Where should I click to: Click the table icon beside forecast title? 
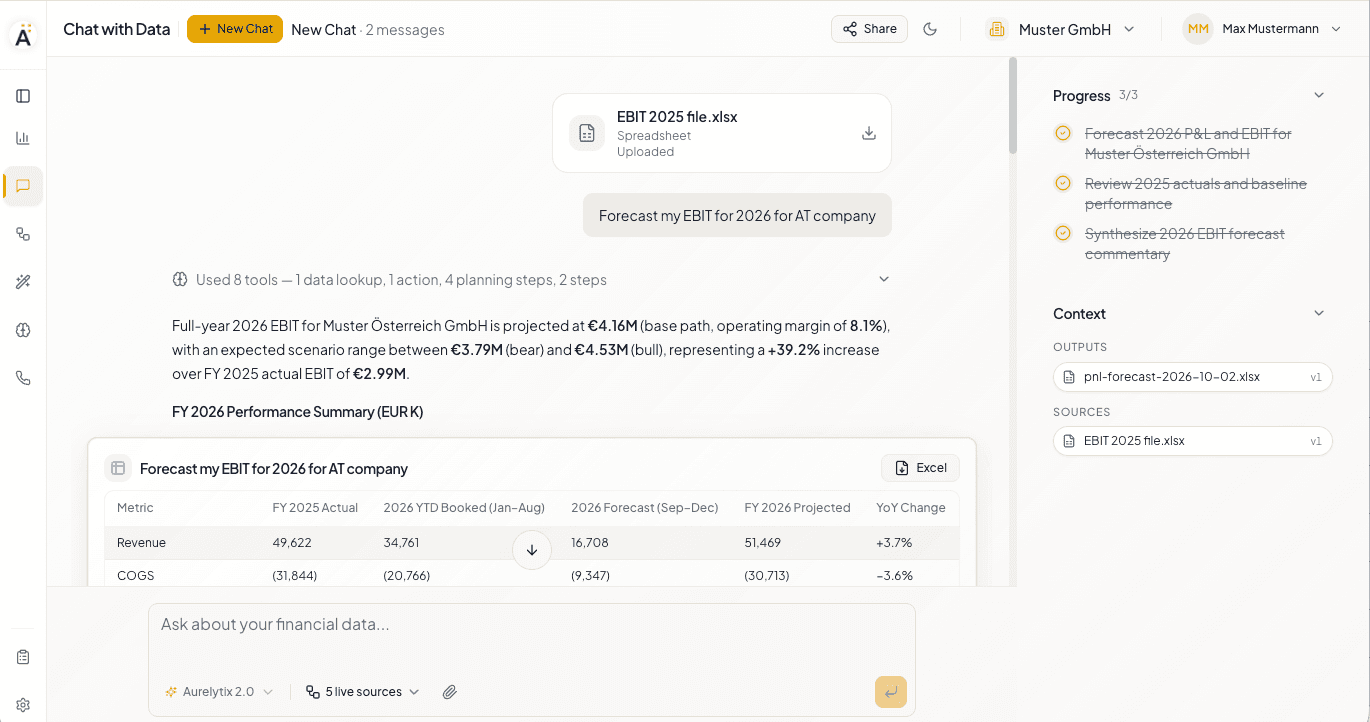pyautogui.click(x=118, y=468)
